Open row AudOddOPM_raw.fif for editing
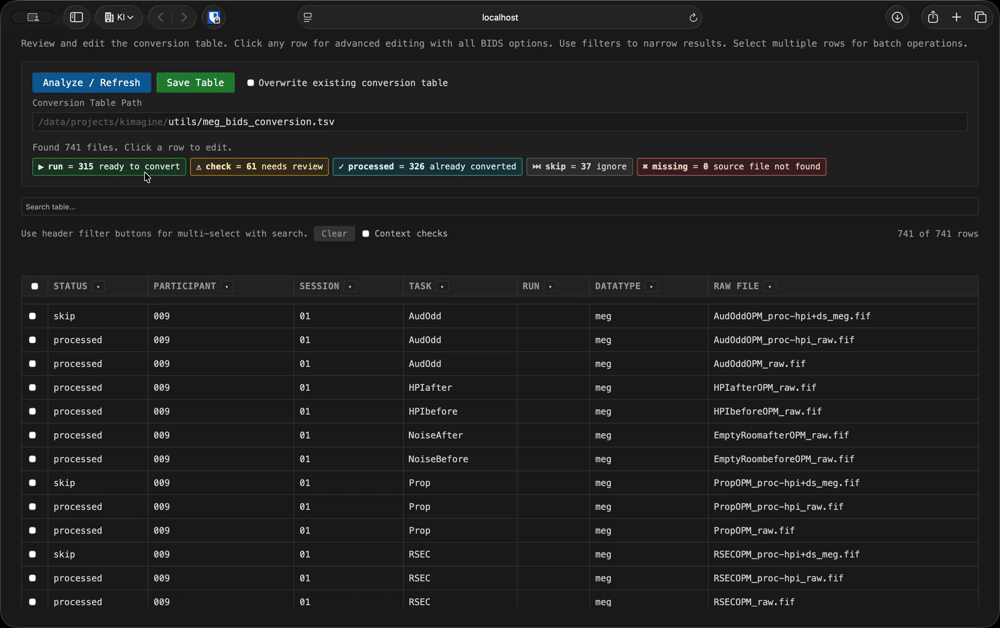The height and width of the screenshot is (628, 1000). 500,363
